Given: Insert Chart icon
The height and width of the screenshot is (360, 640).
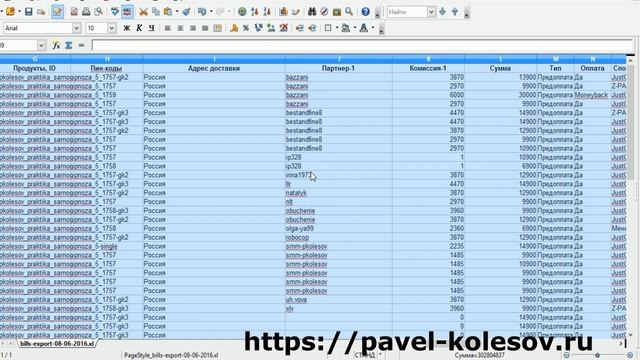Looking at the screenshot, I should pyautogui.click(x=284, y=12).
